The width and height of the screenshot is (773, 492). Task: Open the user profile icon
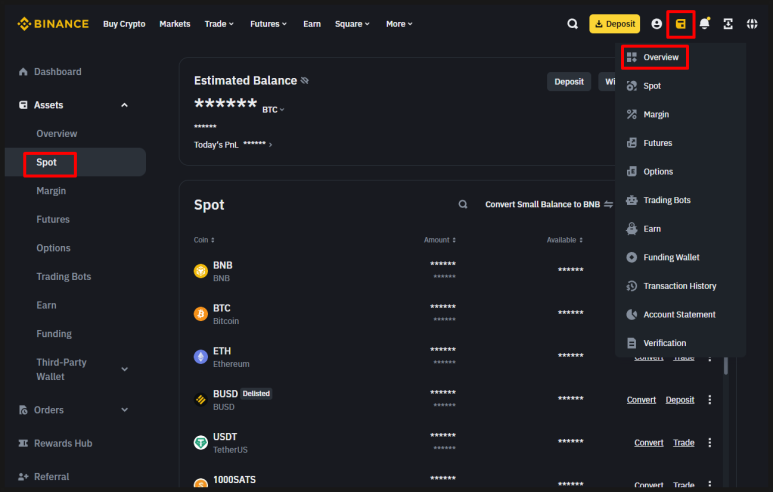pos(656,24)
